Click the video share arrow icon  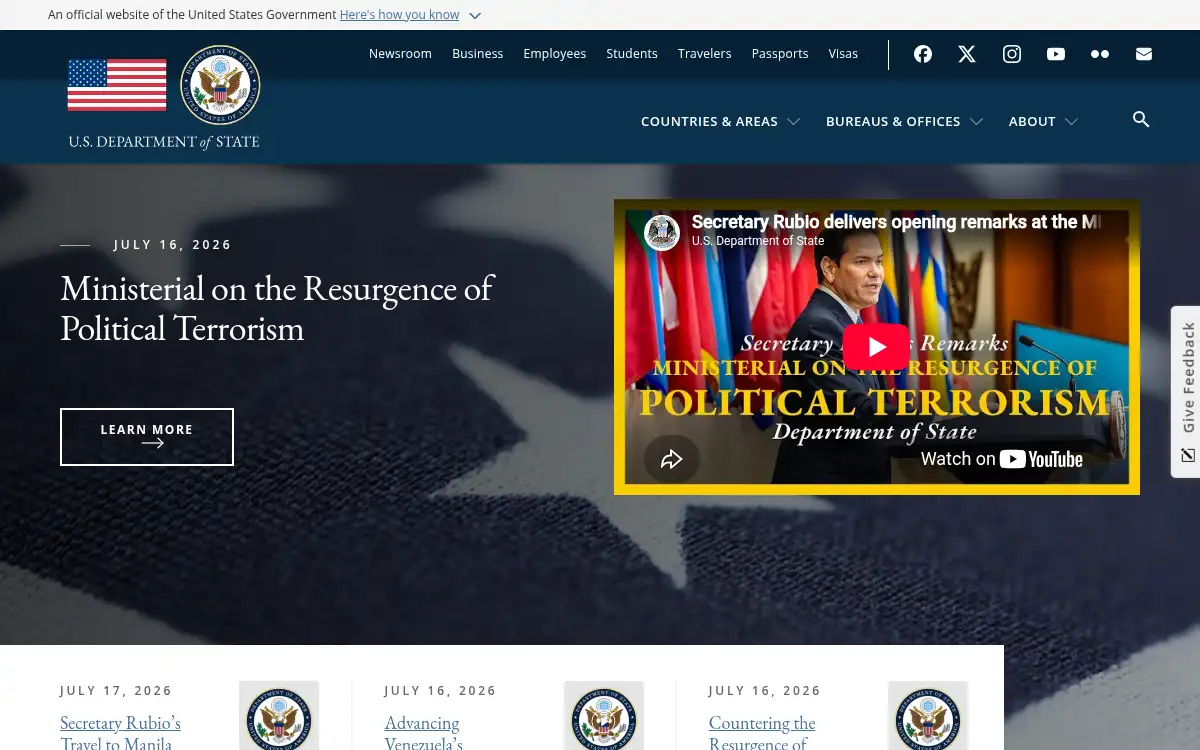[671, 459]
